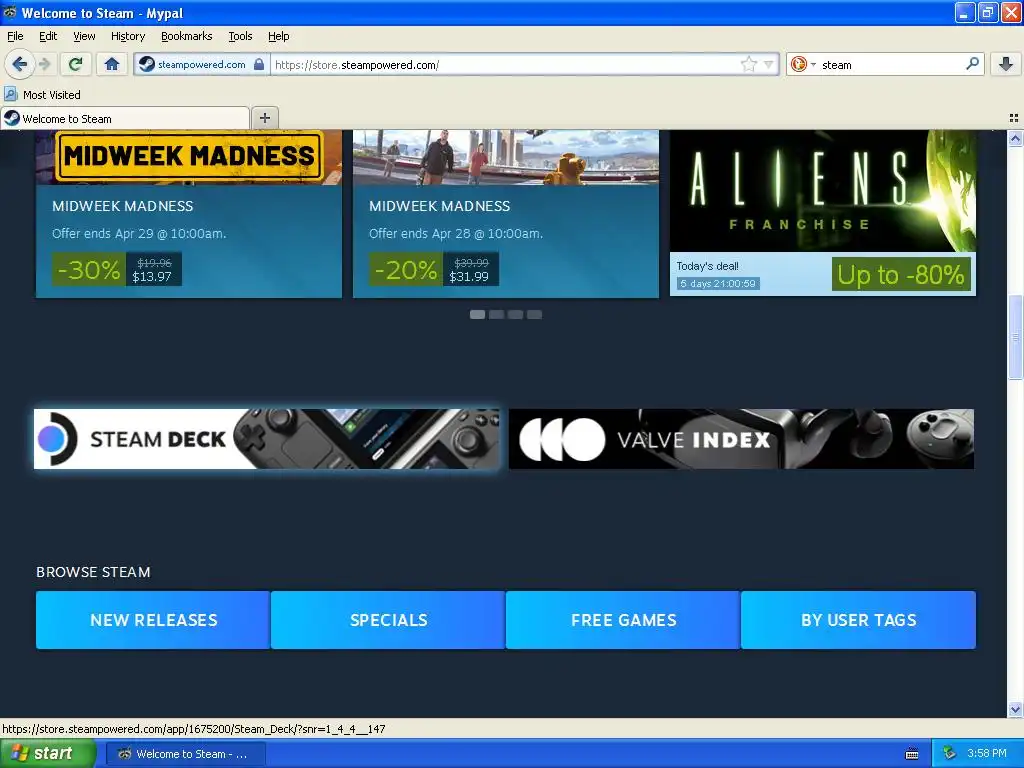Open the -30% Midweek Madness price box
Screen dimensions: 1024x768
pyautogui.click(x=117, y=269)
